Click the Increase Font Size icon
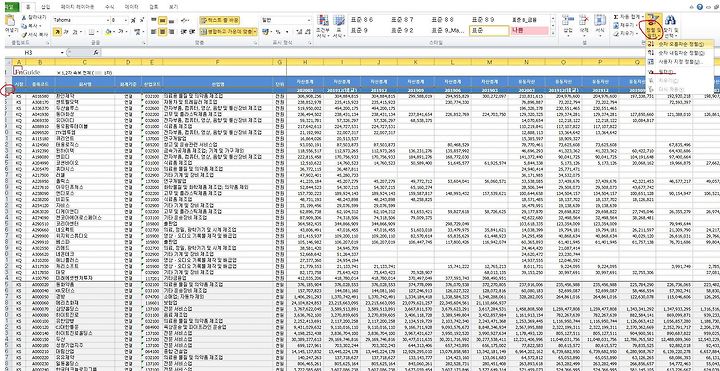 coord(133,20)
